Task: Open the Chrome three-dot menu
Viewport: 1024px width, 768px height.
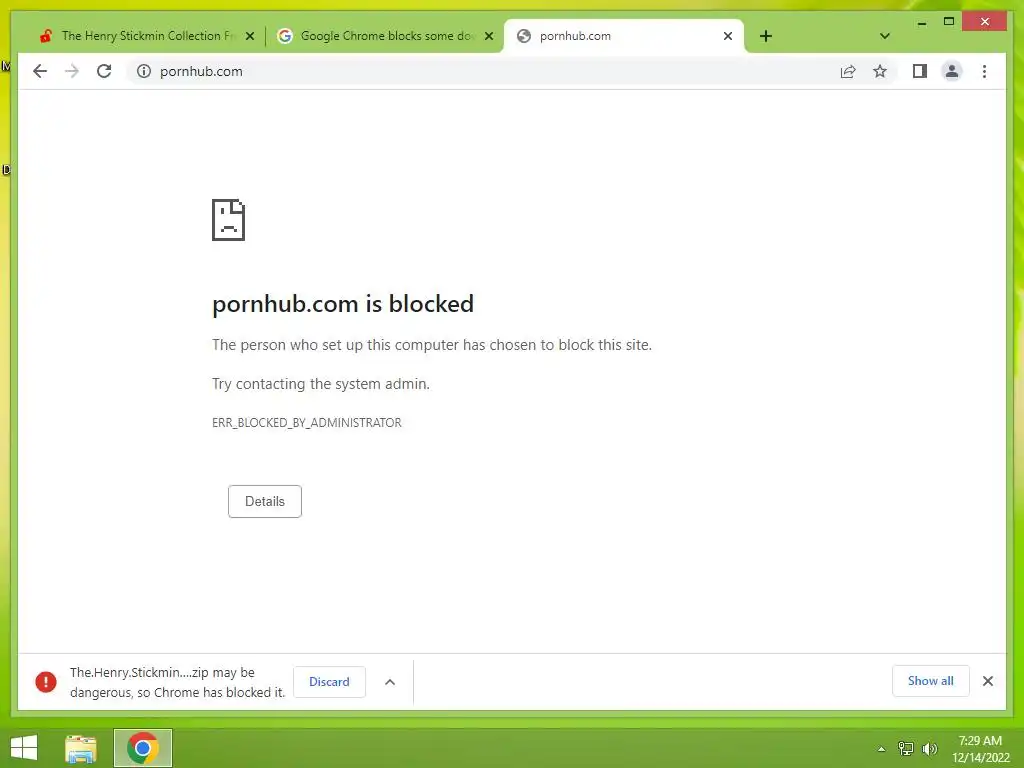Action: [984, 71]
